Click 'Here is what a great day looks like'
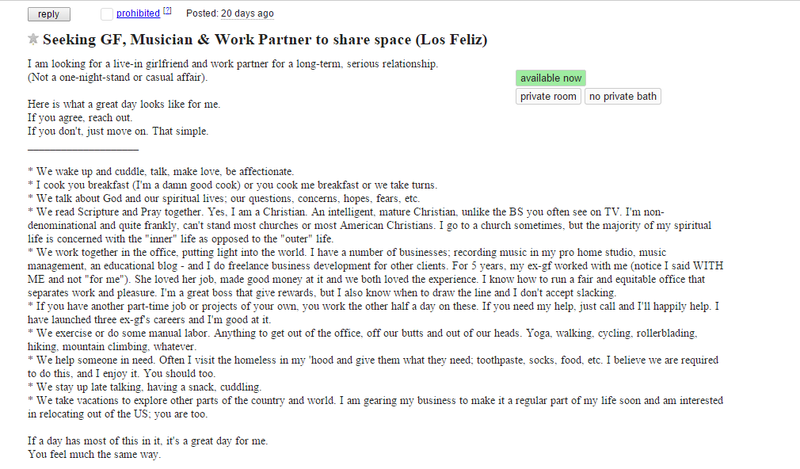The height and width of the screenshot is (469, 800). (124, 104)
